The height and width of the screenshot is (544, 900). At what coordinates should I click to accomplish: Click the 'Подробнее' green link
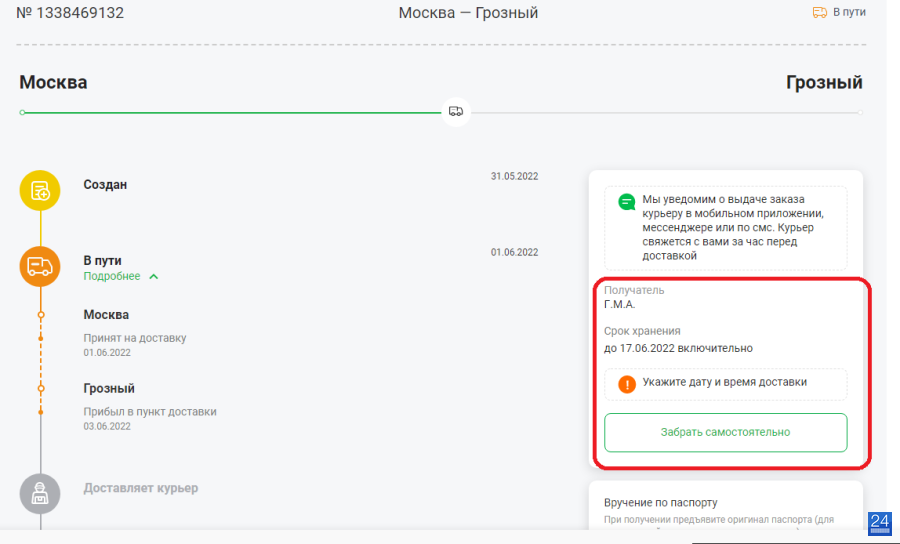tap(112, 276)
